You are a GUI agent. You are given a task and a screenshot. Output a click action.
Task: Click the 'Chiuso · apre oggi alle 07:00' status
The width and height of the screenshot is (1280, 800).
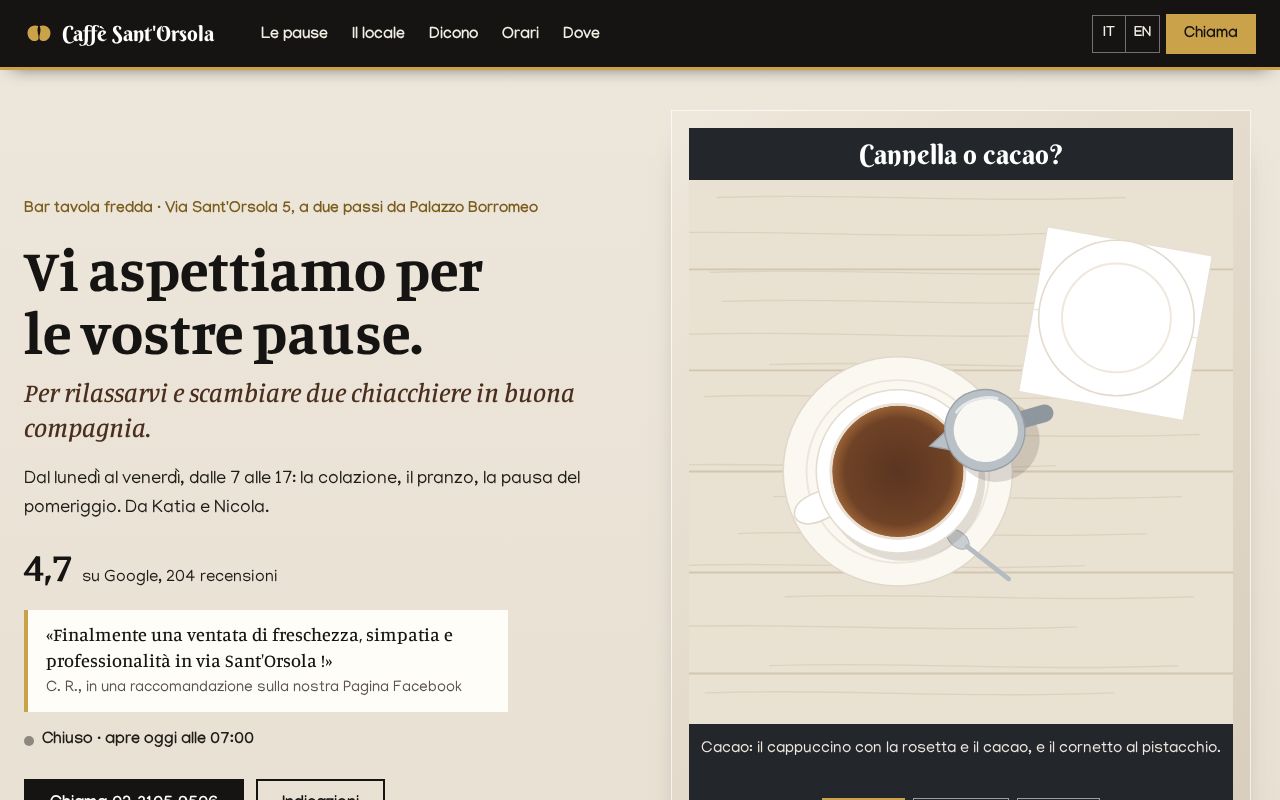[148, 739]
